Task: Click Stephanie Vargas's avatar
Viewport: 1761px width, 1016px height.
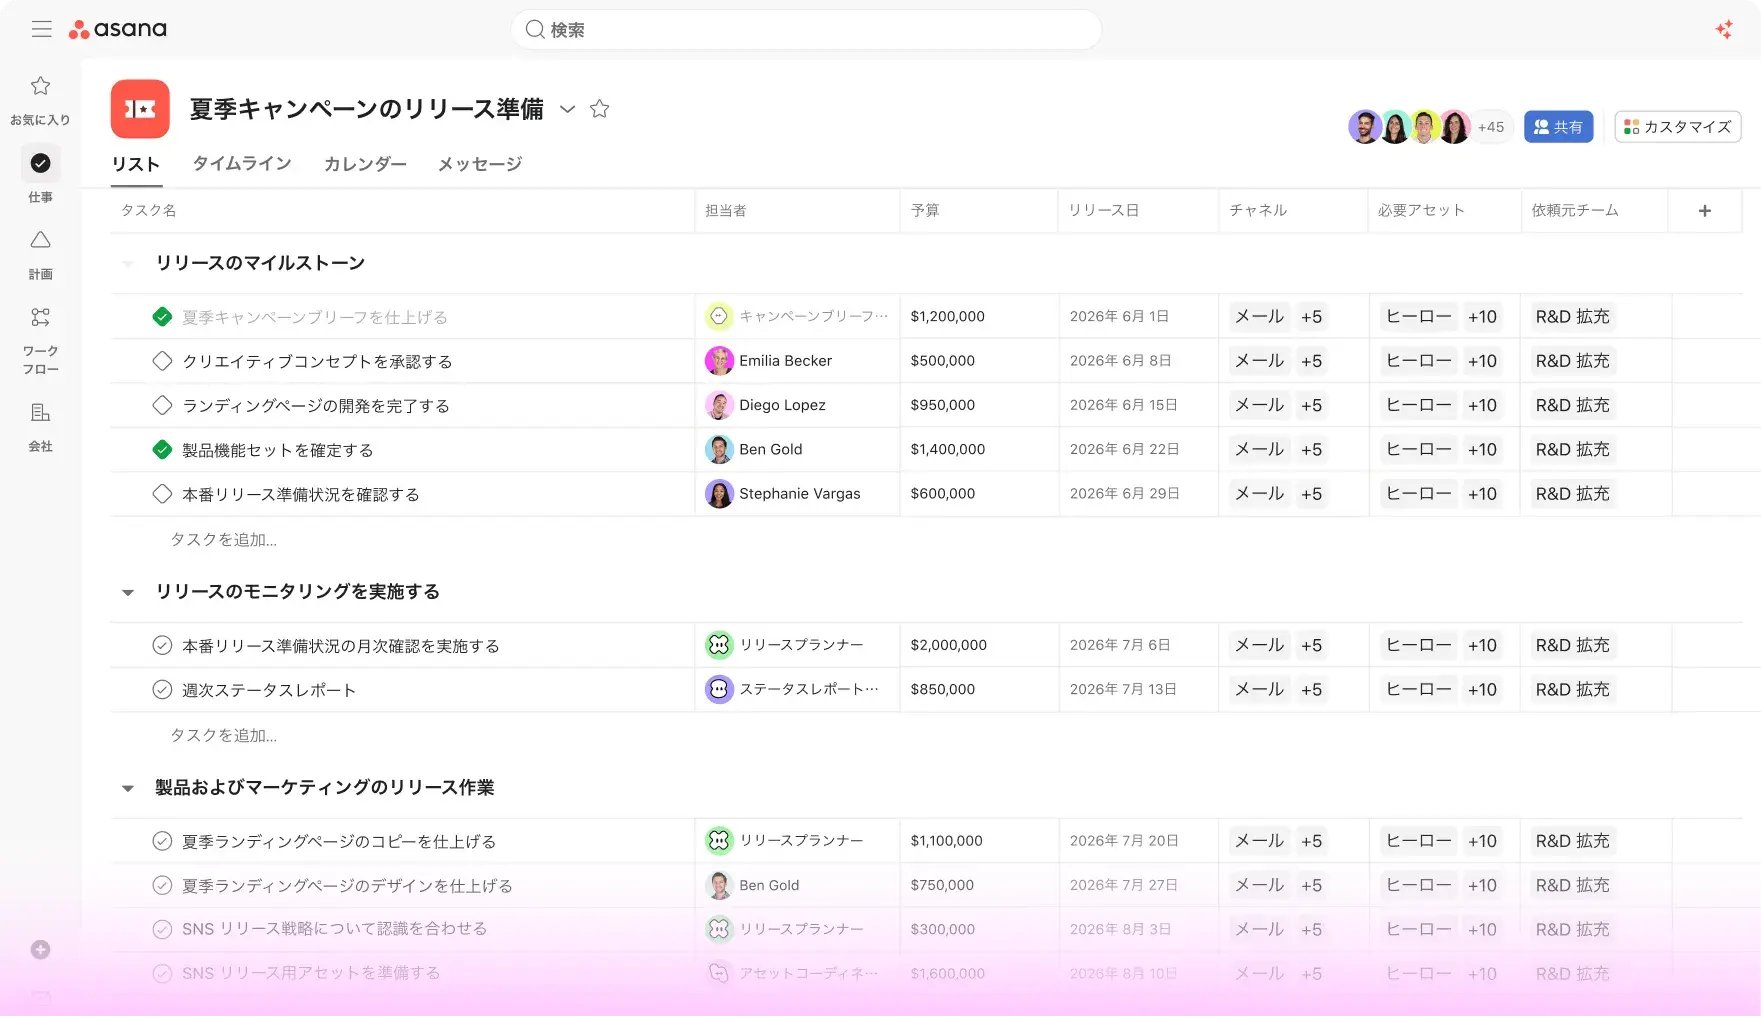Action: click(x=719, y=493)
